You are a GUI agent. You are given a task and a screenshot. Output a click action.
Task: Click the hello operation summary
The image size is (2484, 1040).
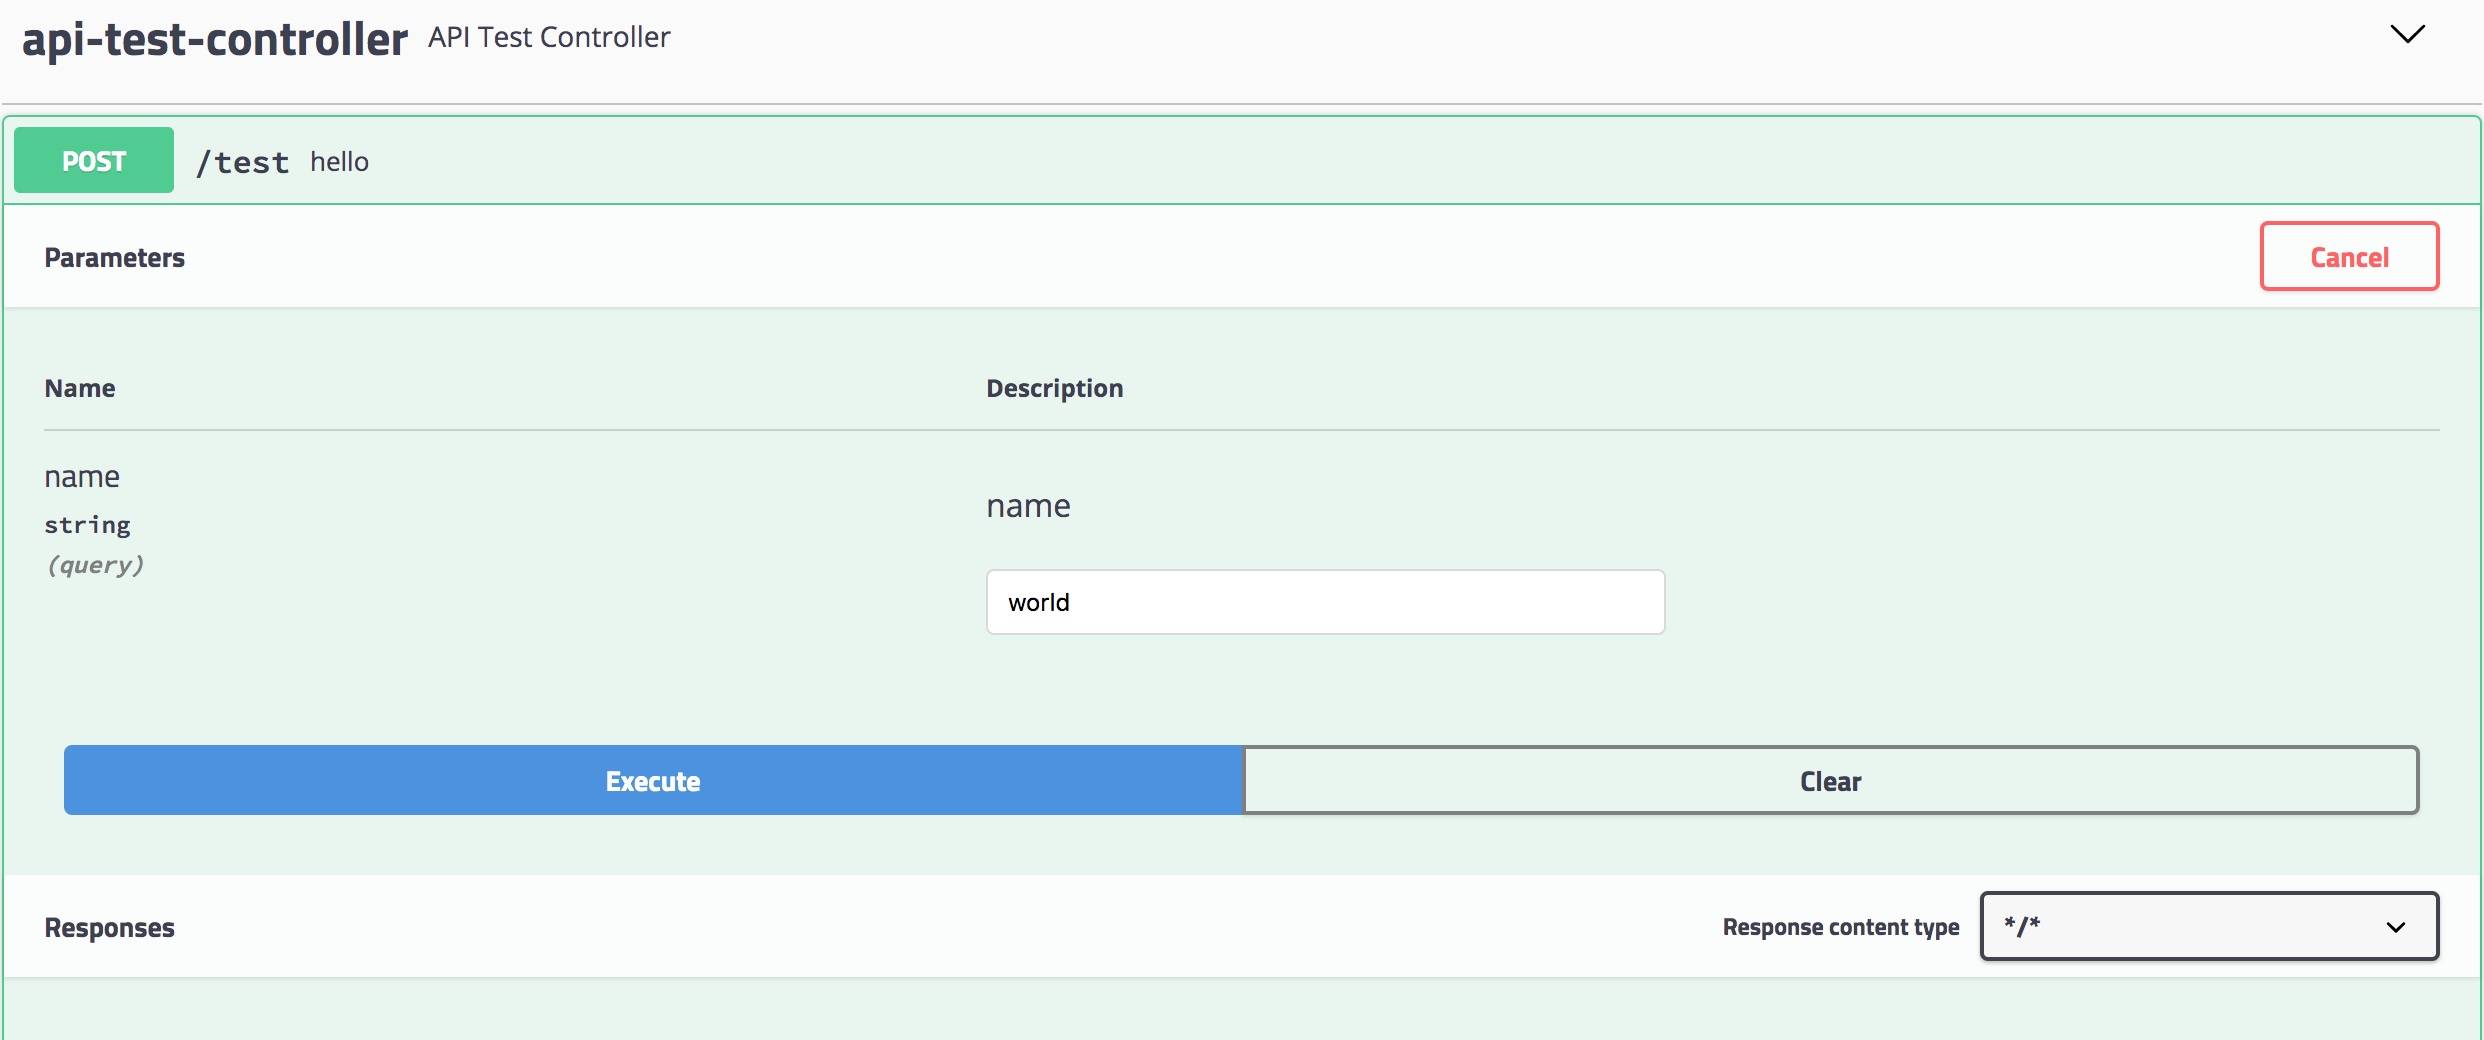(x=339, y=162)
